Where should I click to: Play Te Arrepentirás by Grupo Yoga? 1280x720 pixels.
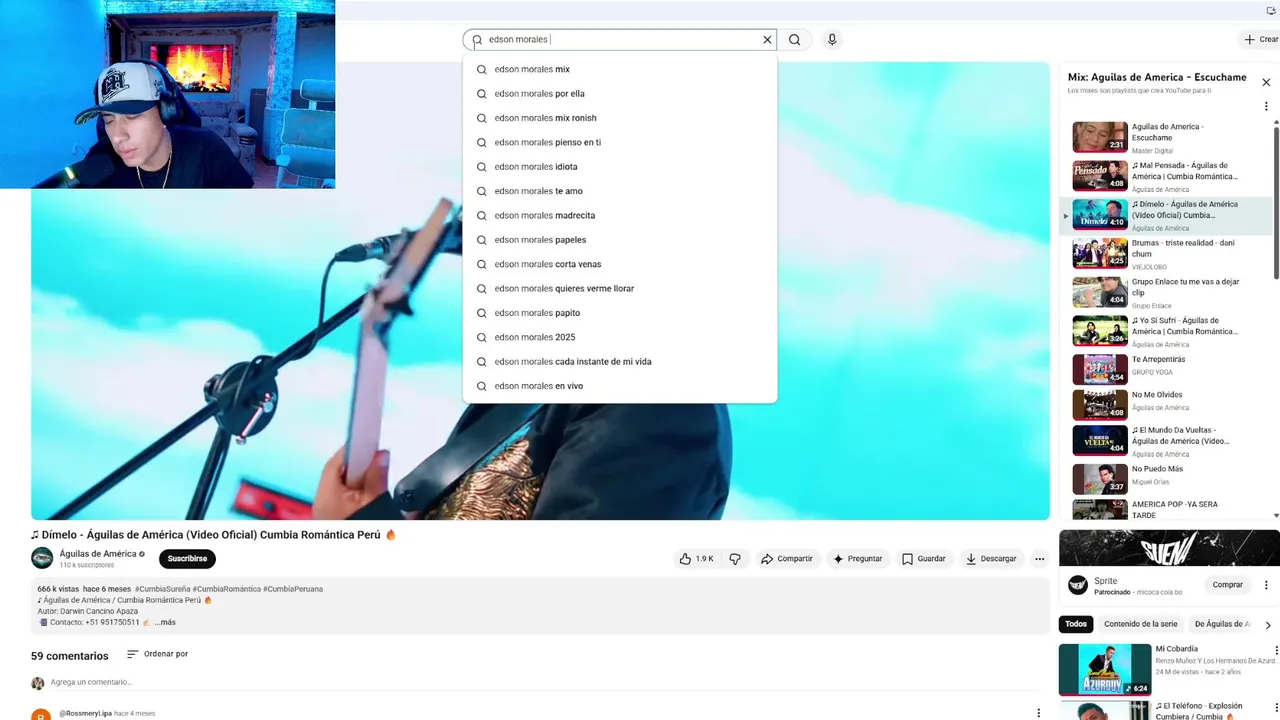tap(1168, 370)
